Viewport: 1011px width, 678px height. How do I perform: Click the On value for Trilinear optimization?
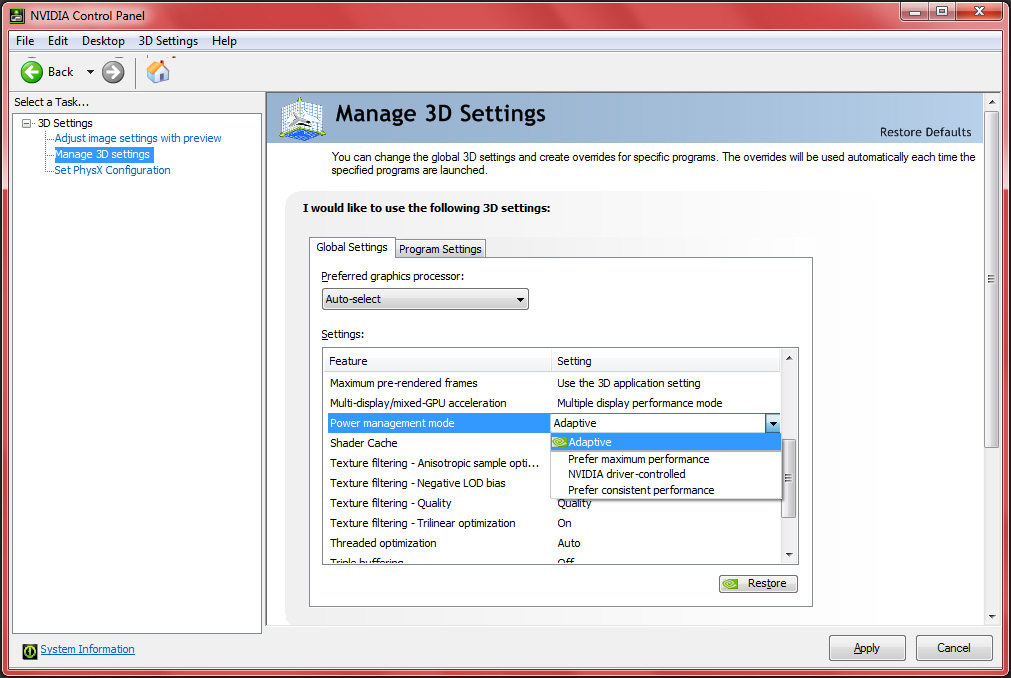[x=564, y=523]
